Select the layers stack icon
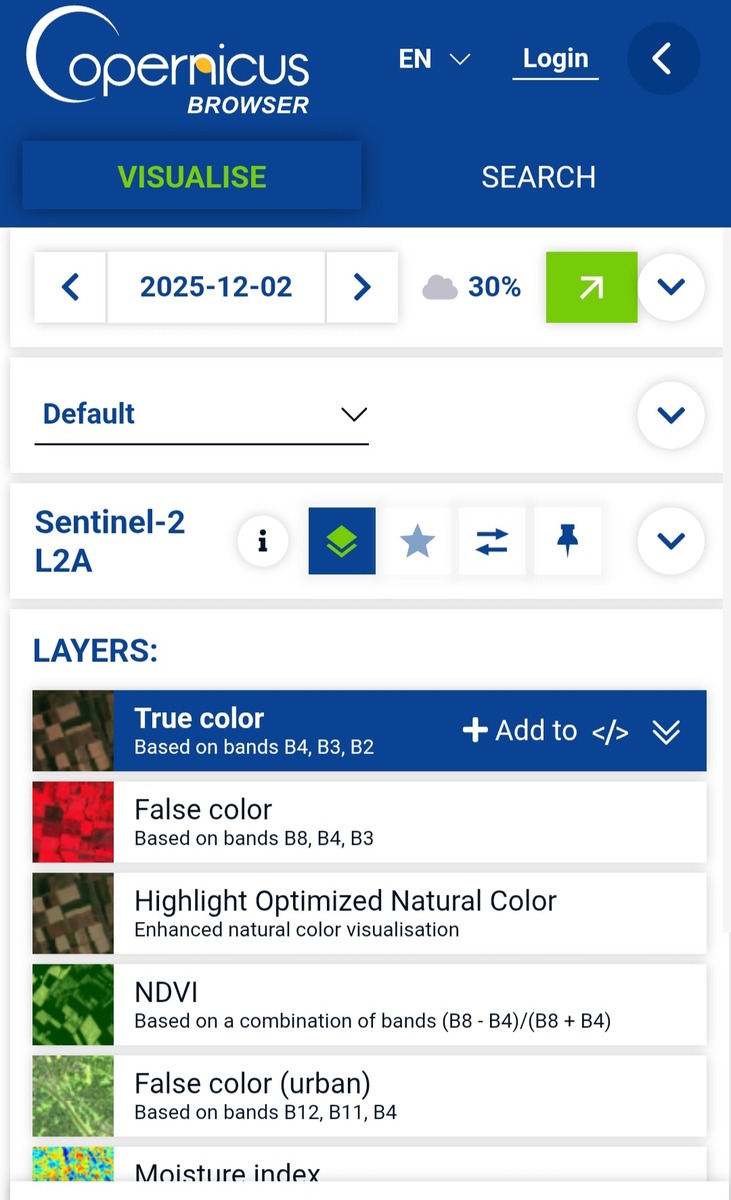This screenshot has width=731, height=1200. [342, 541]
